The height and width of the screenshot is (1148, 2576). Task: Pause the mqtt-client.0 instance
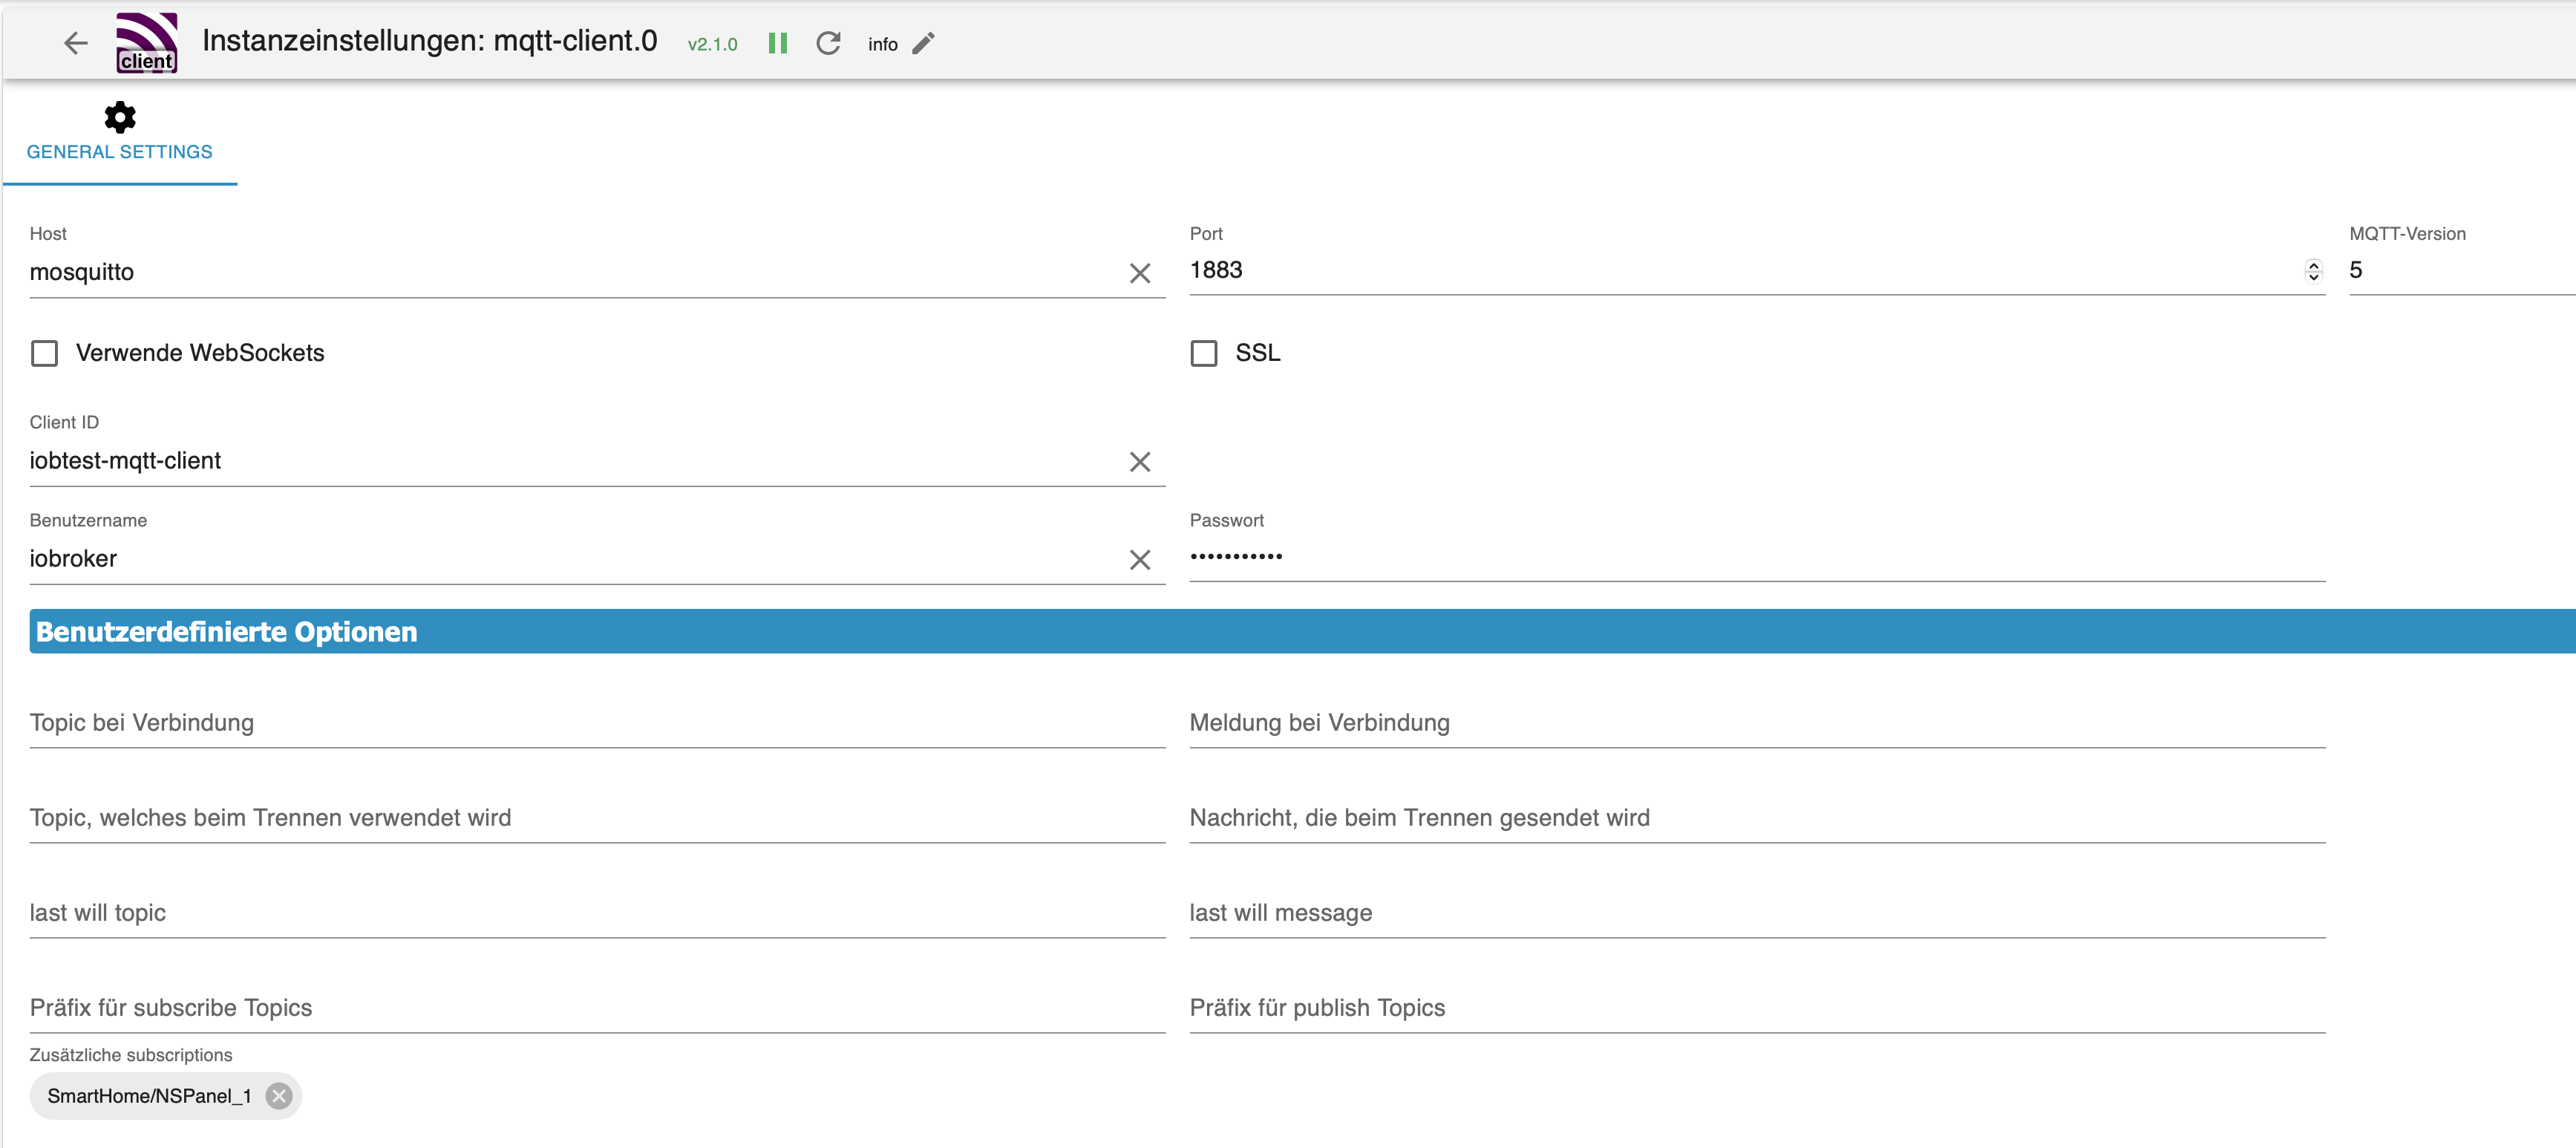778,43
